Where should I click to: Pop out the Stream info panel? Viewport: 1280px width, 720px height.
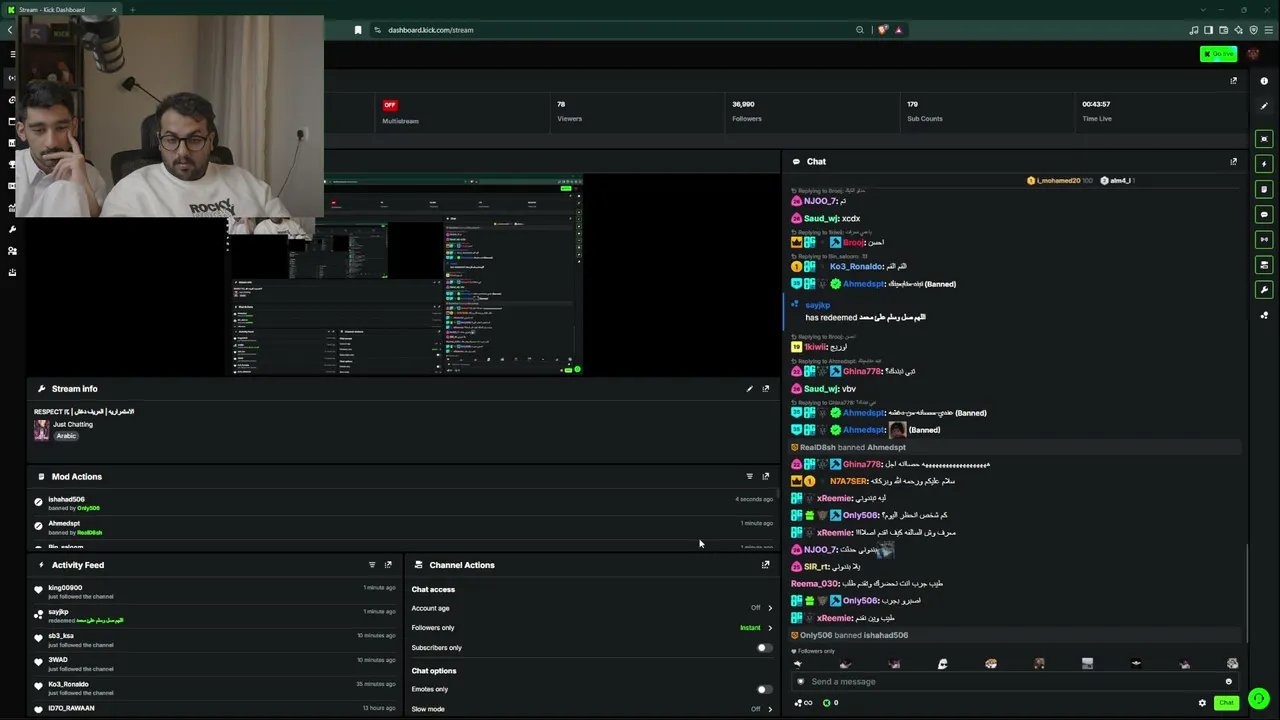(766, 389)
